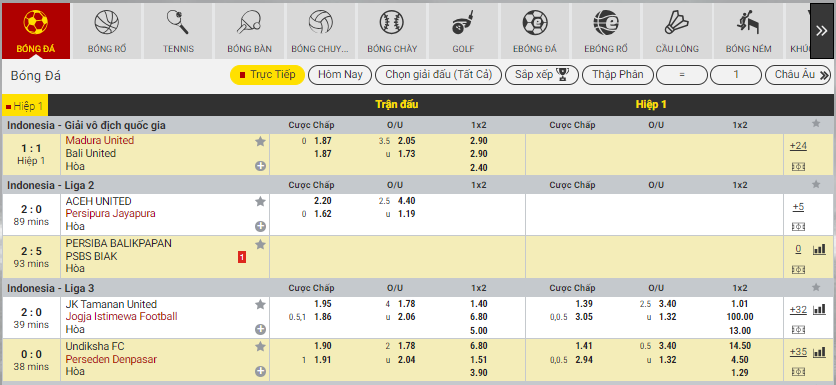836x385 pixels.
Task: Open +24 more markets for Madura United
Action: (798, 146)
